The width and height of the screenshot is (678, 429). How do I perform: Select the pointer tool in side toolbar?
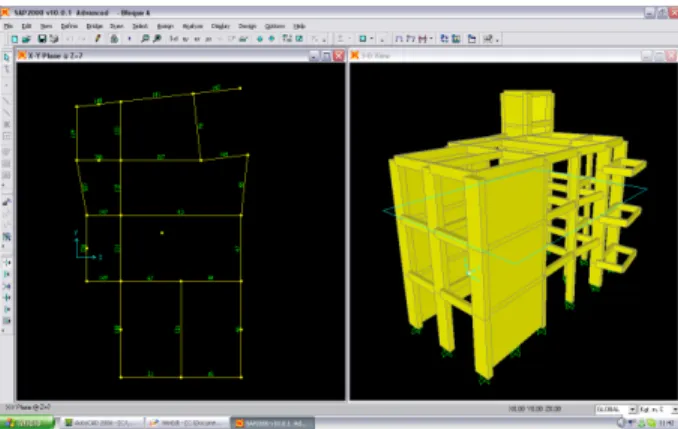pyautogui.click(x=6, y=57)
